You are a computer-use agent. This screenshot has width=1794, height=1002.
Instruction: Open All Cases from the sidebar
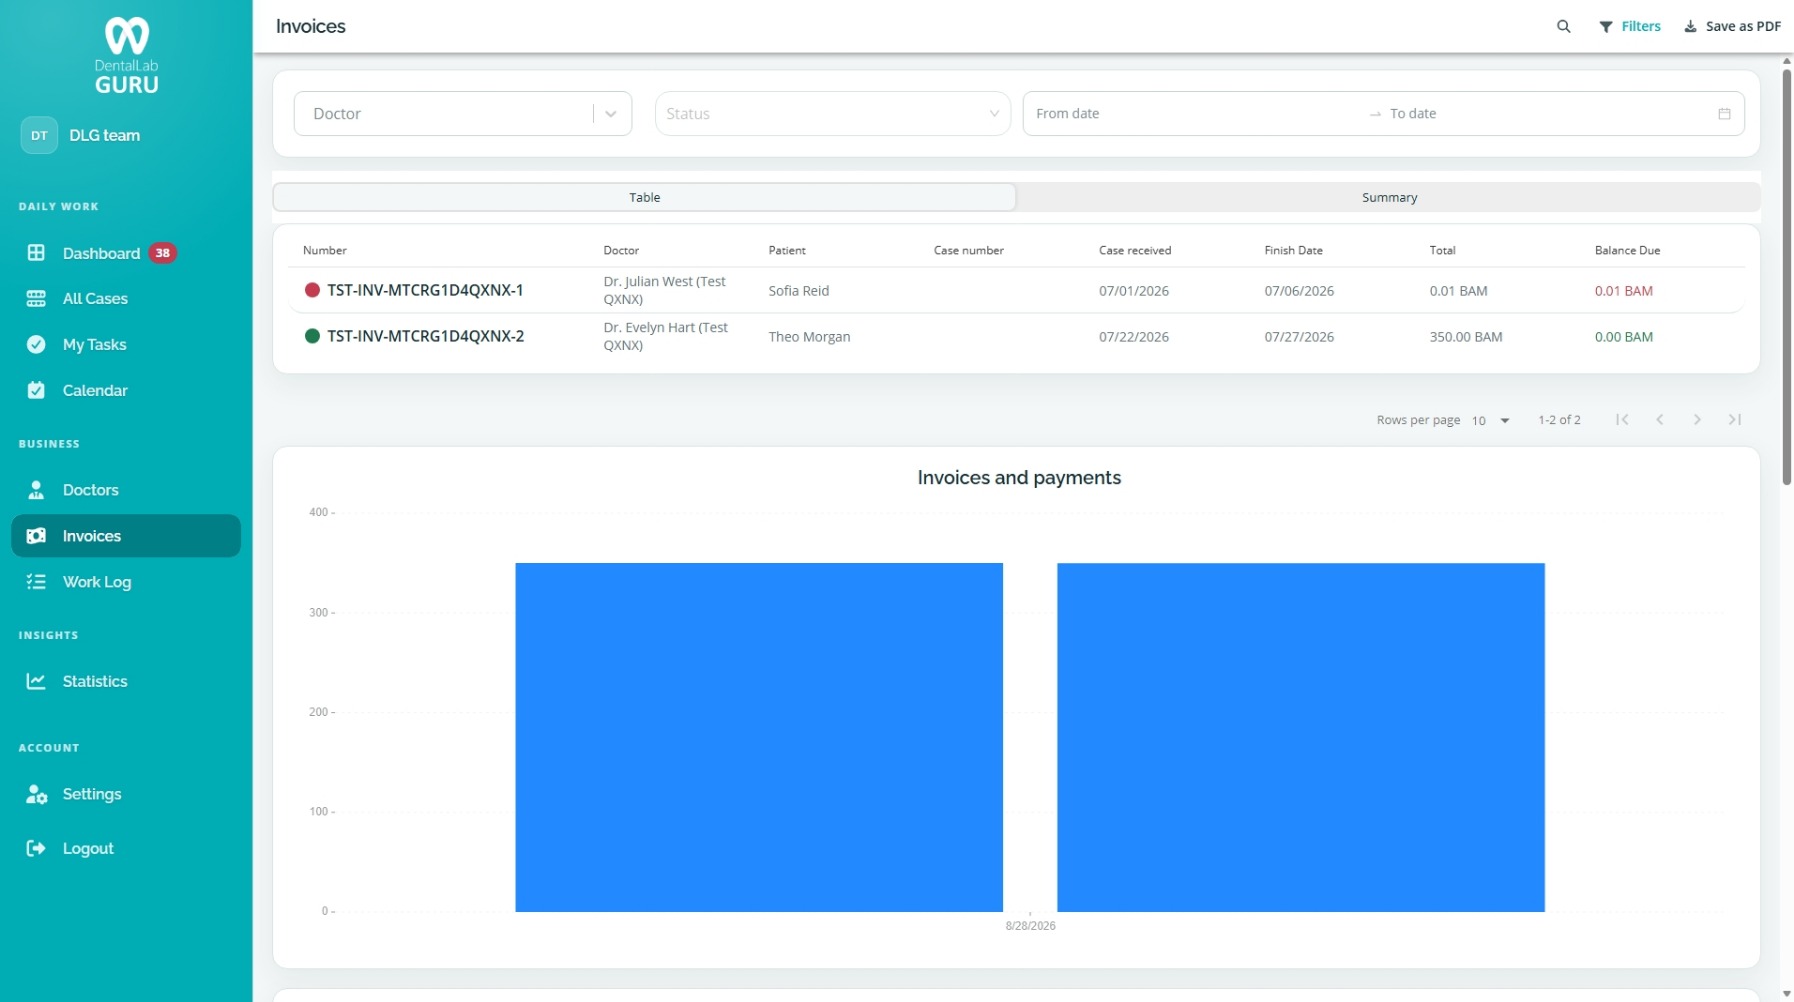(x=126, y=298)
